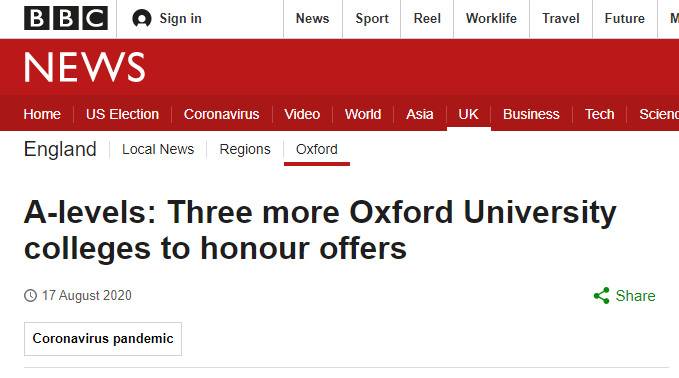Open Local News under England

click(x=158, y=149)
